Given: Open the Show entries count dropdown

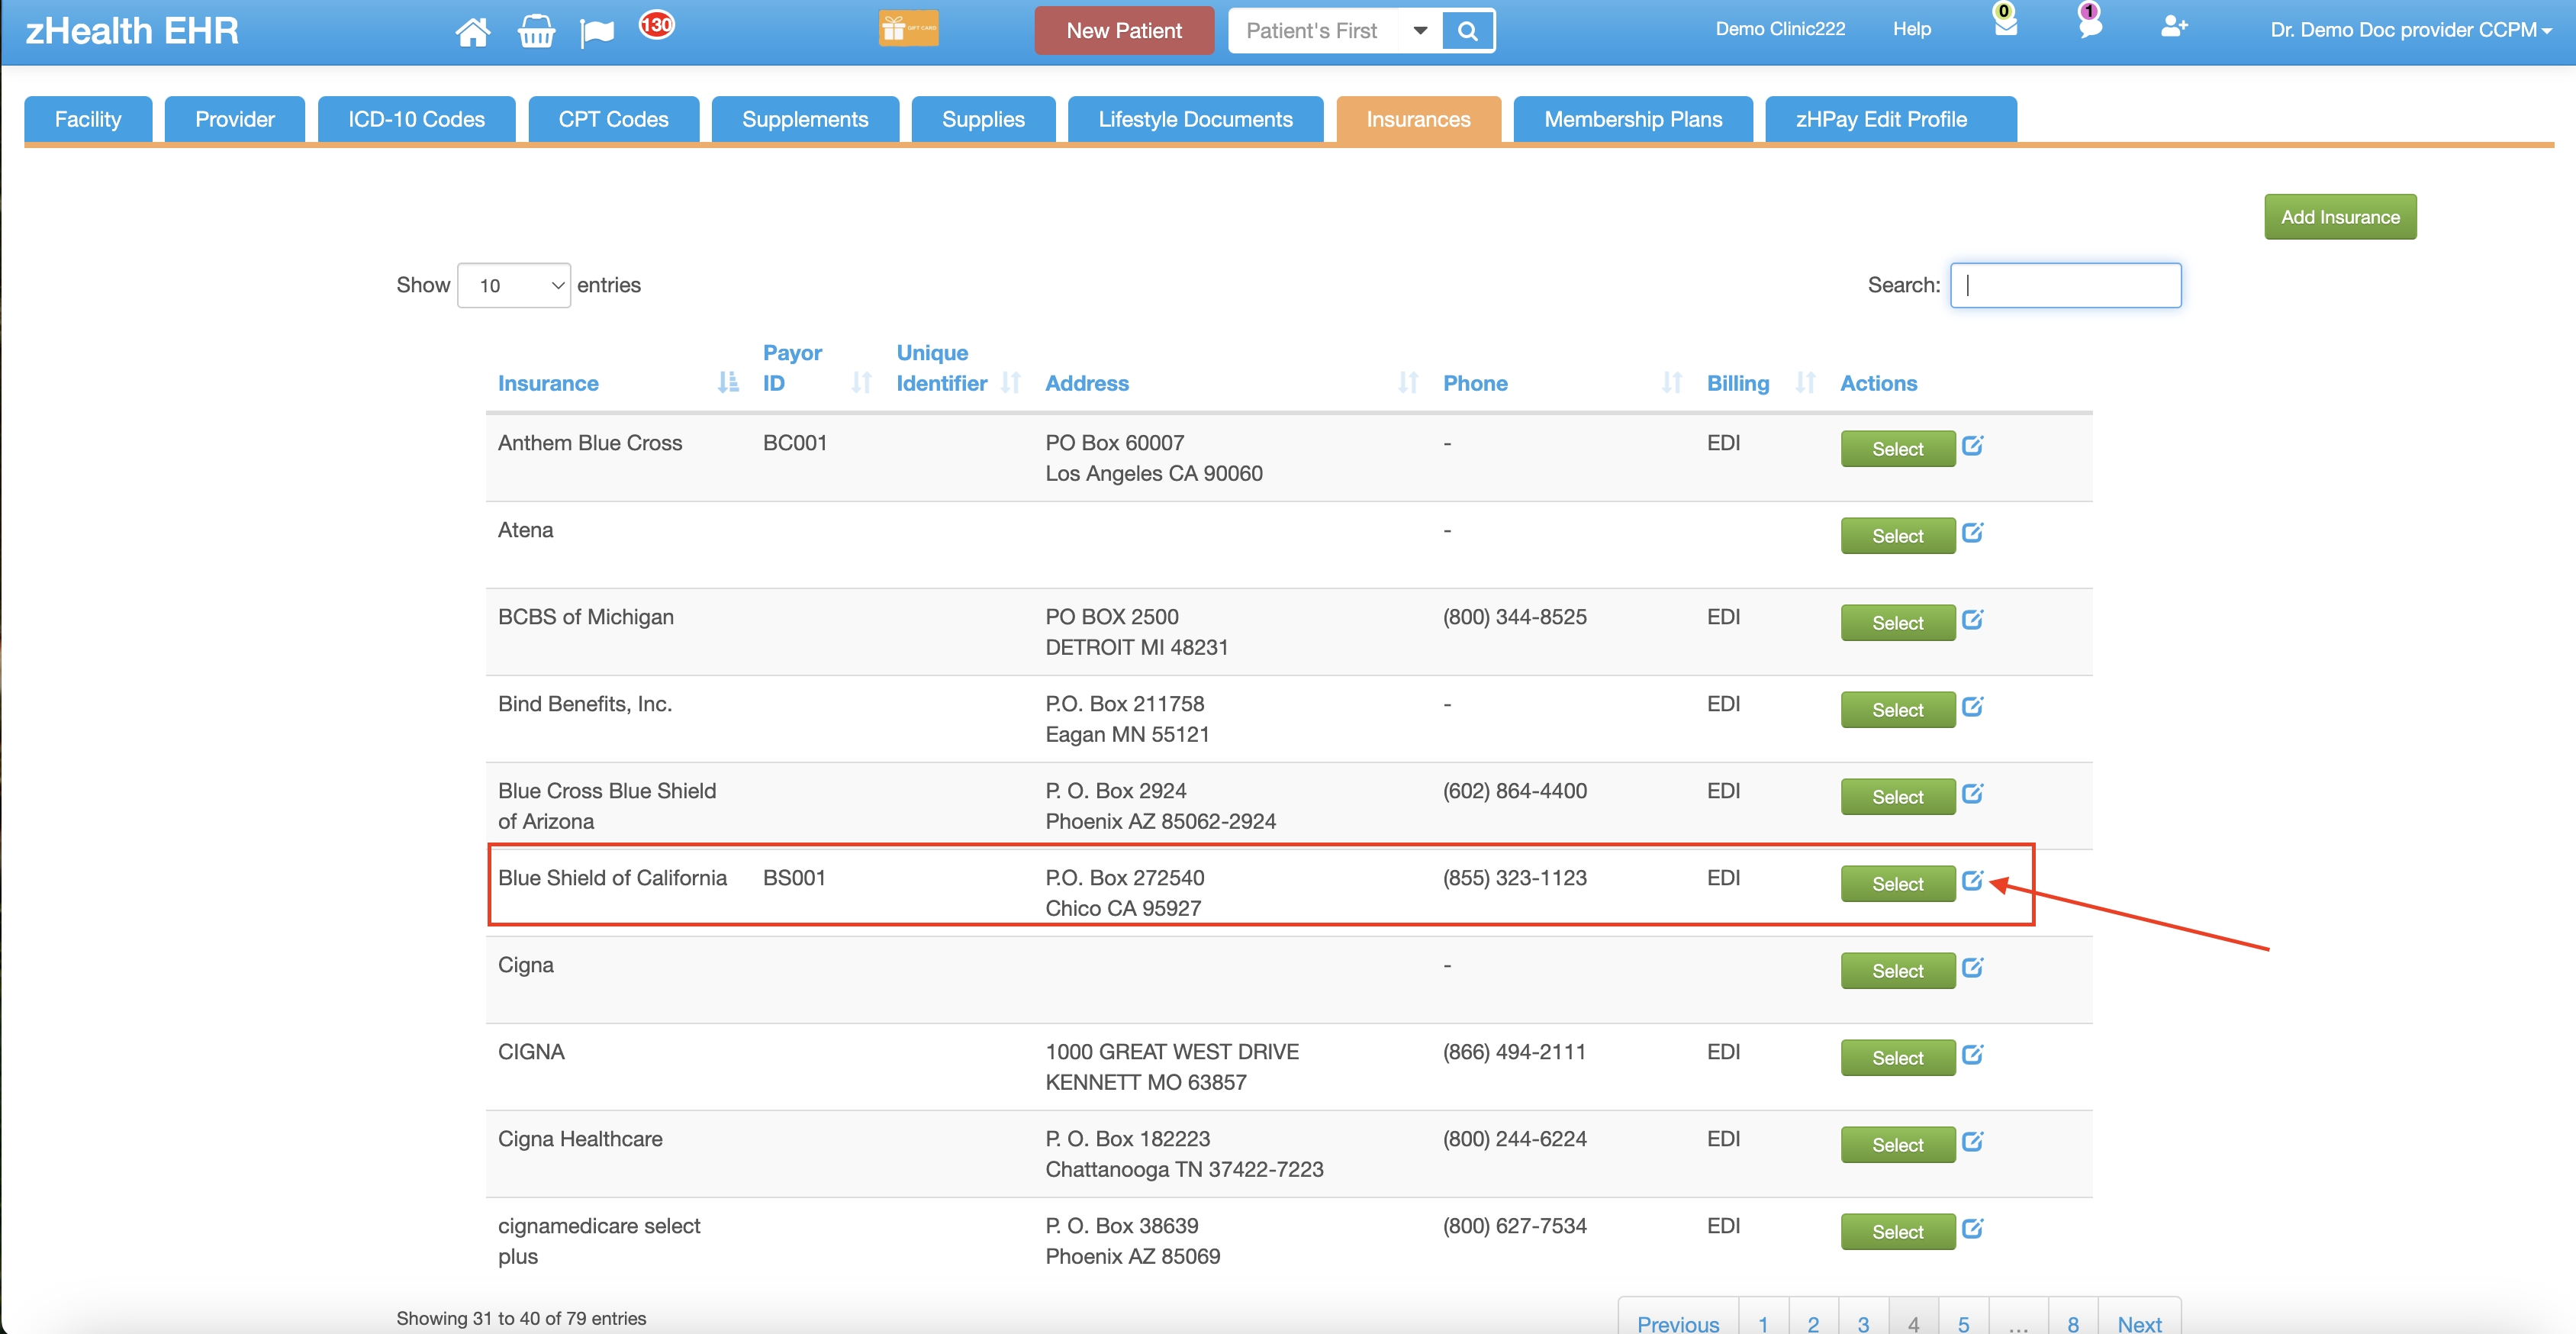Looking at the screenshot, I should pos(514,286).
